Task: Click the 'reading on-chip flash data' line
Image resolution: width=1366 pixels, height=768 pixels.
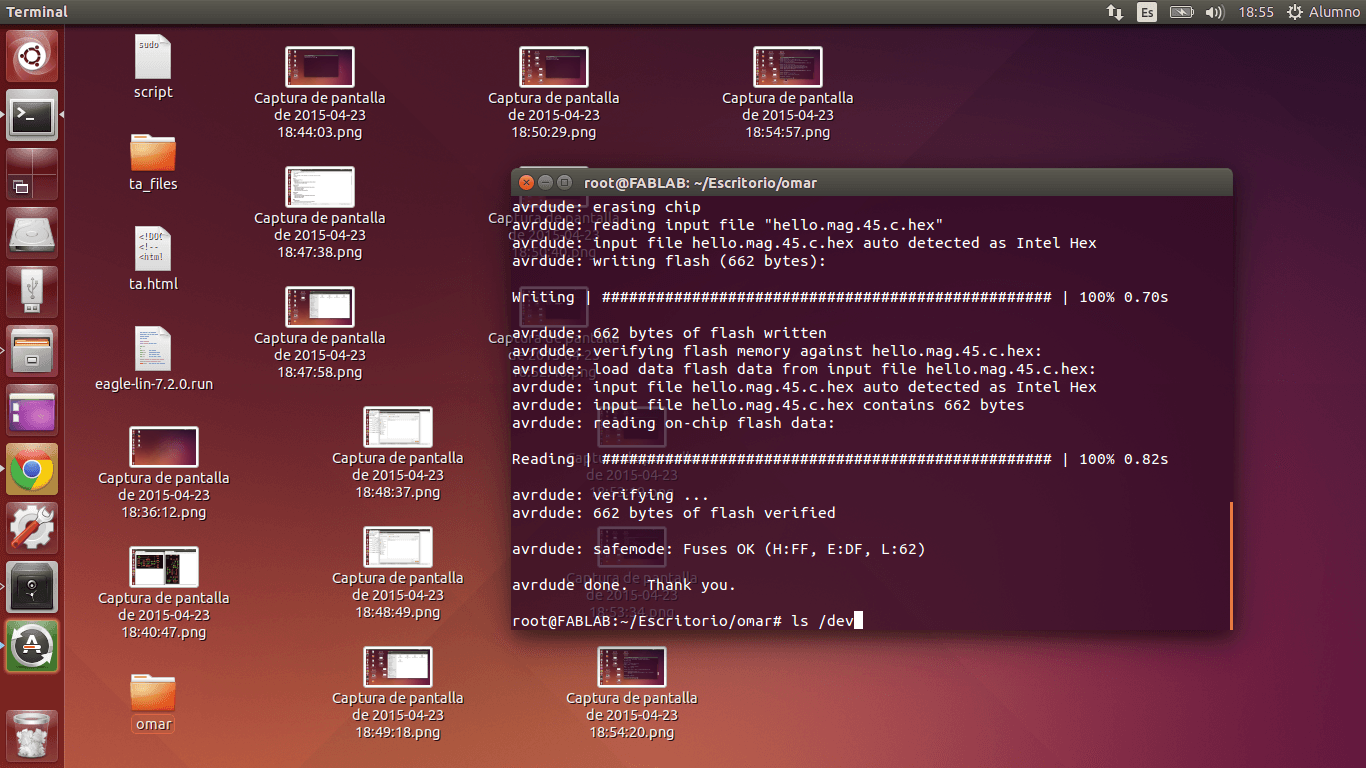Action: click(673, 423)
